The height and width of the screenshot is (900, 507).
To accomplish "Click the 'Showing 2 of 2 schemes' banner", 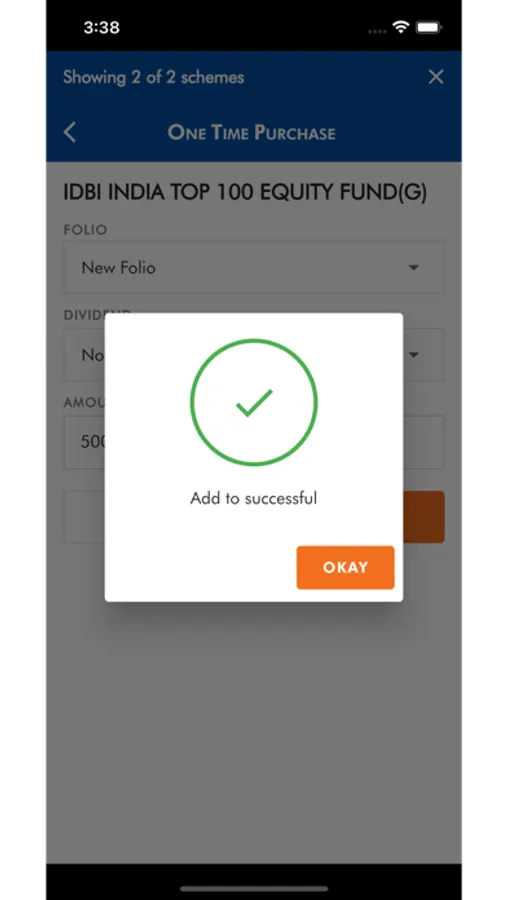I will 153,77.
